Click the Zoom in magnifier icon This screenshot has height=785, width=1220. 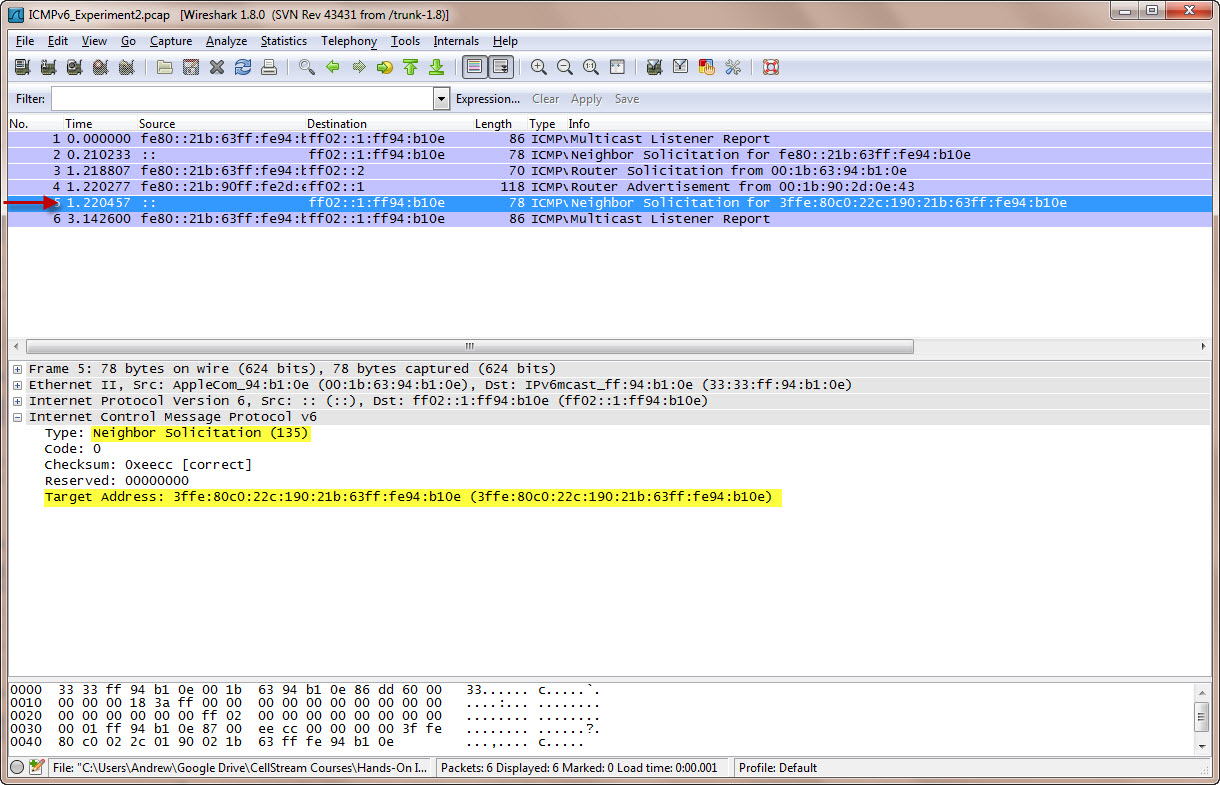point(539,68)
